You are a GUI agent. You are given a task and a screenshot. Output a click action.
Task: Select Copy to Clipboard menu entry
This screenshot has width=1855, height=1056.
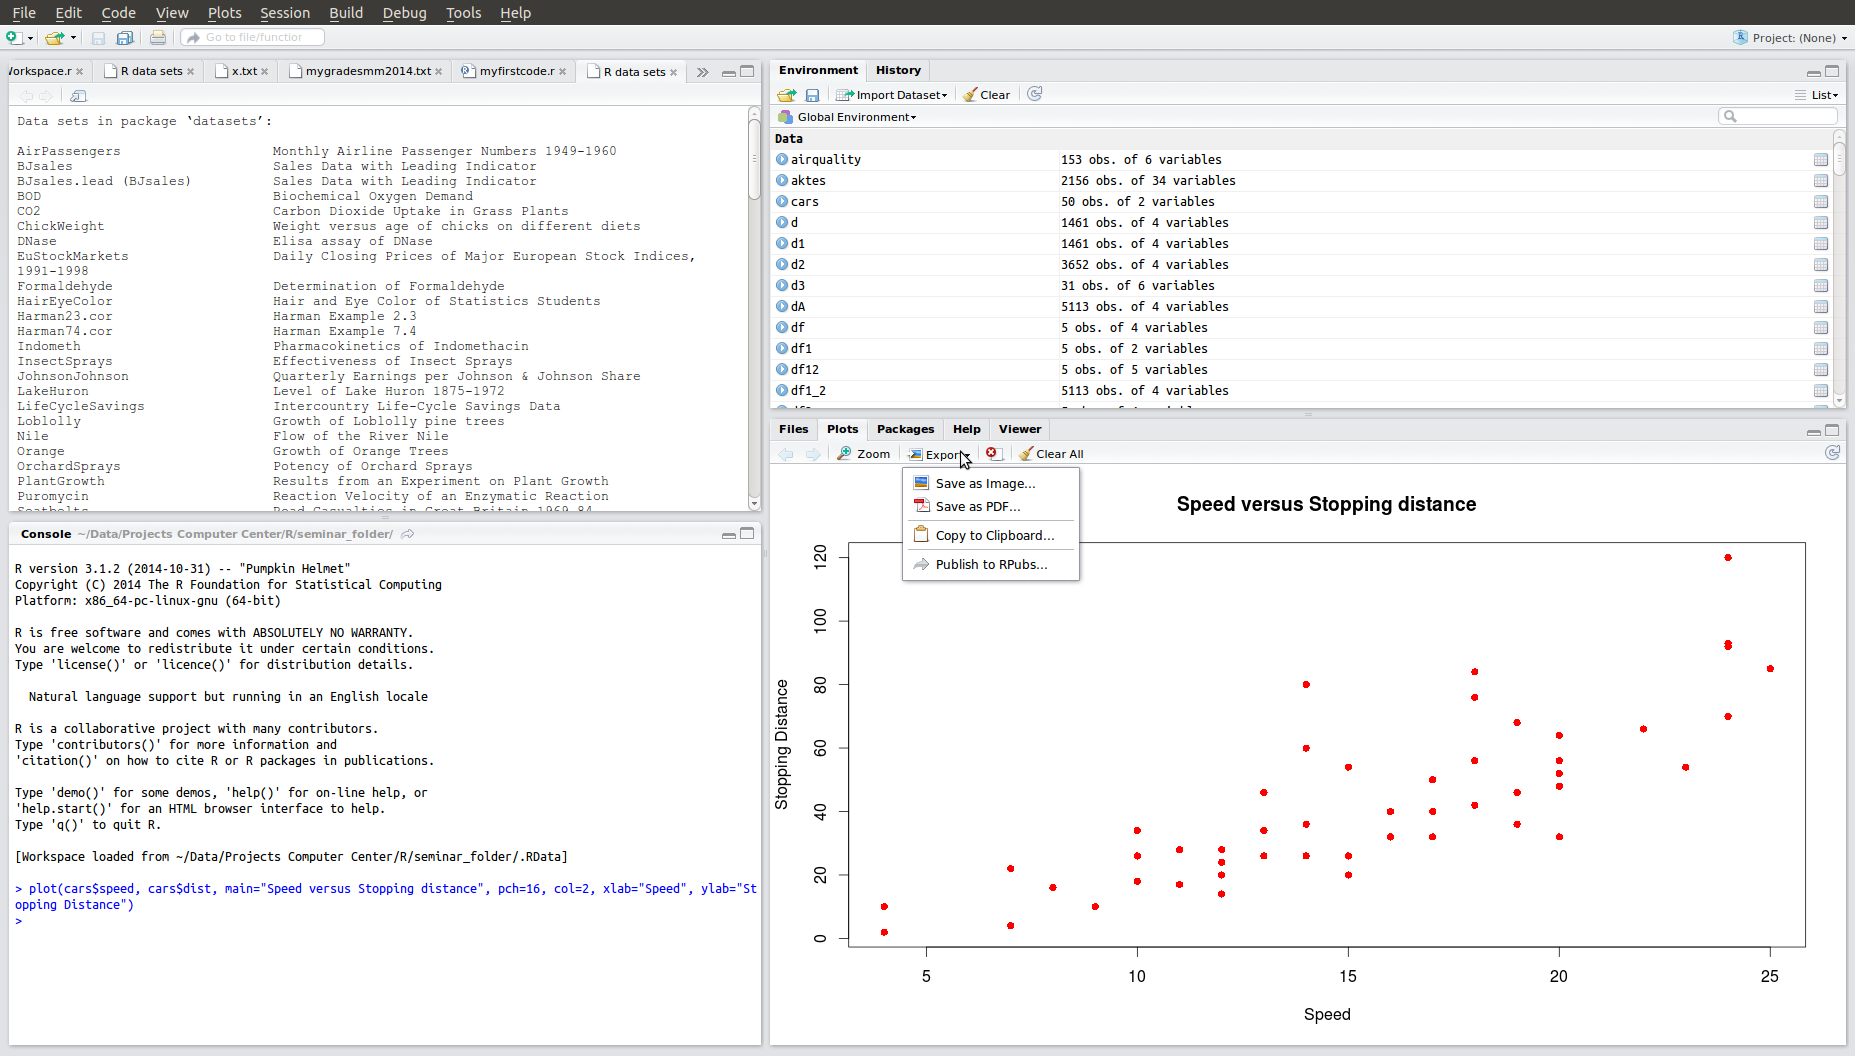pyautogui.click(x=994, y=536)
